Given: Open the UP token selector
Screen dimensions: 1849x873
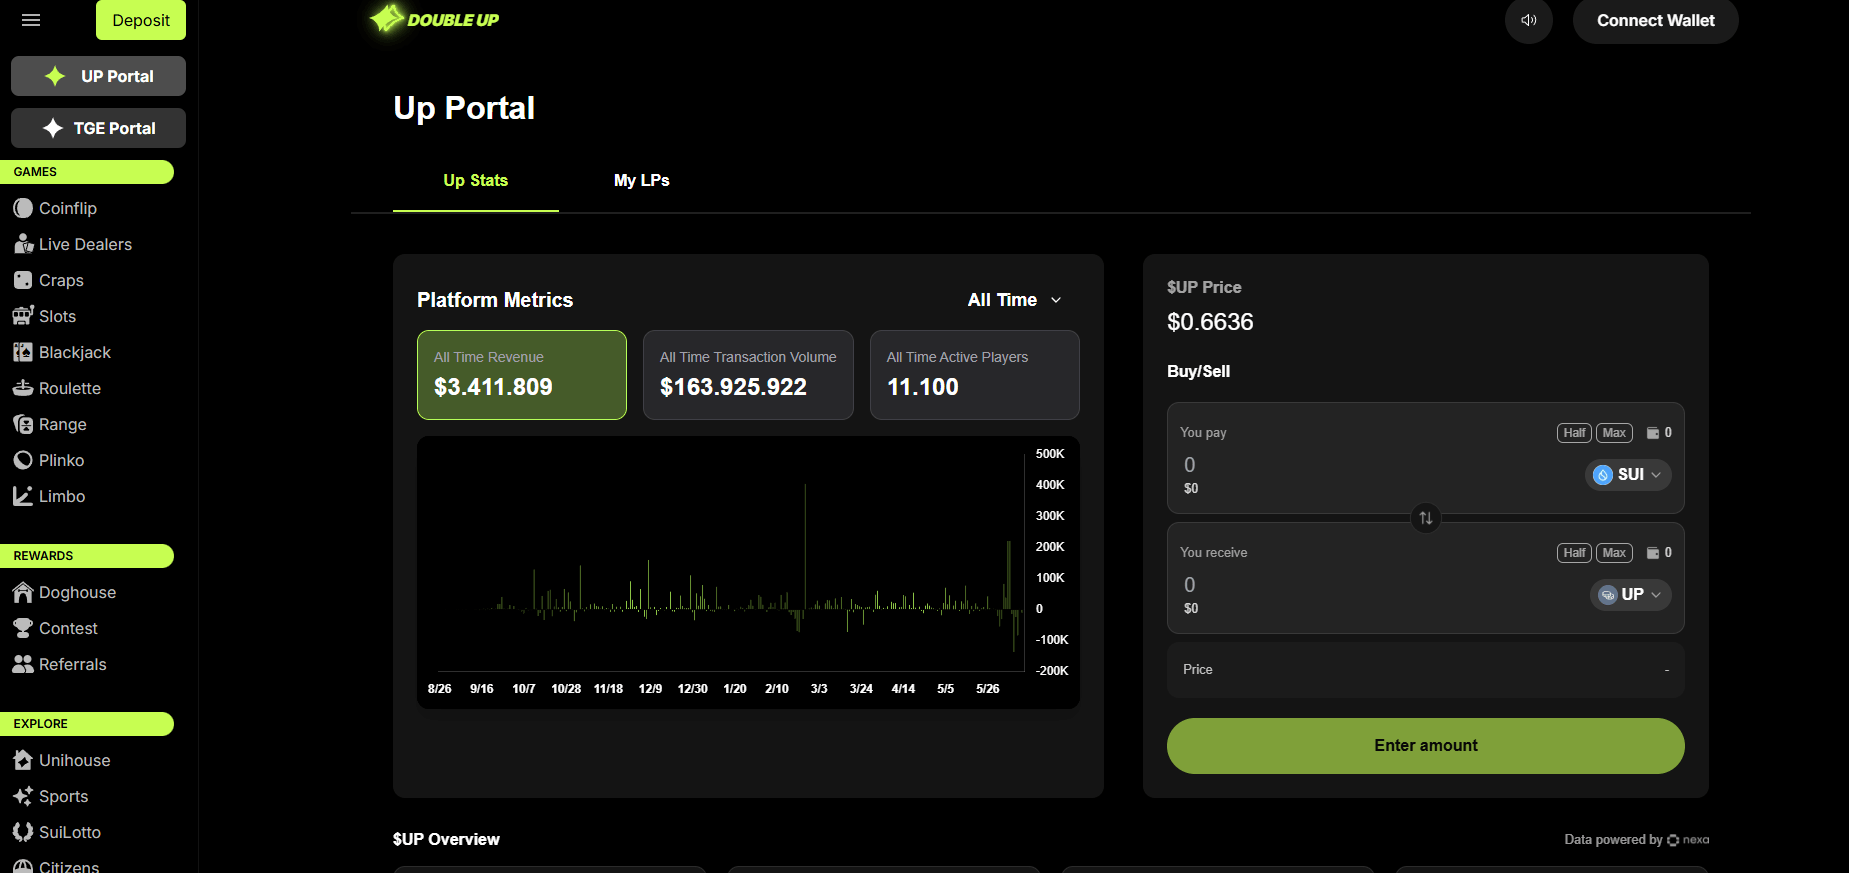Looking at the screenshot, I should (1630, 595).
